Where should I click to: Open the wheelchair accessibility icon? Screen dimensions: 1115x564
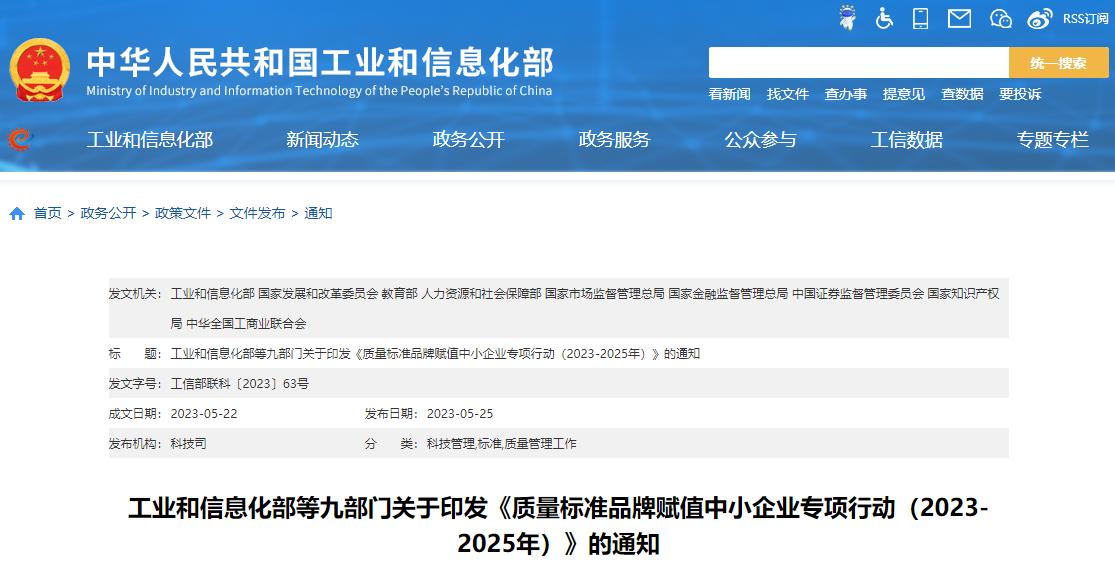(x=884, y=18)
